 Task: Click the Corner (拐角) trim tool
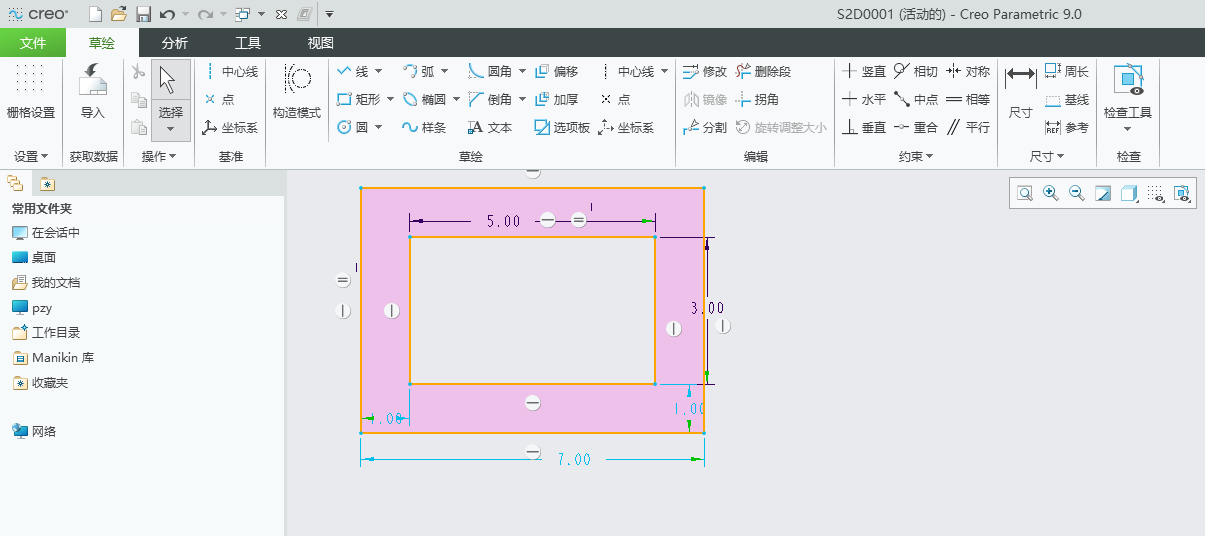point(757,100)
